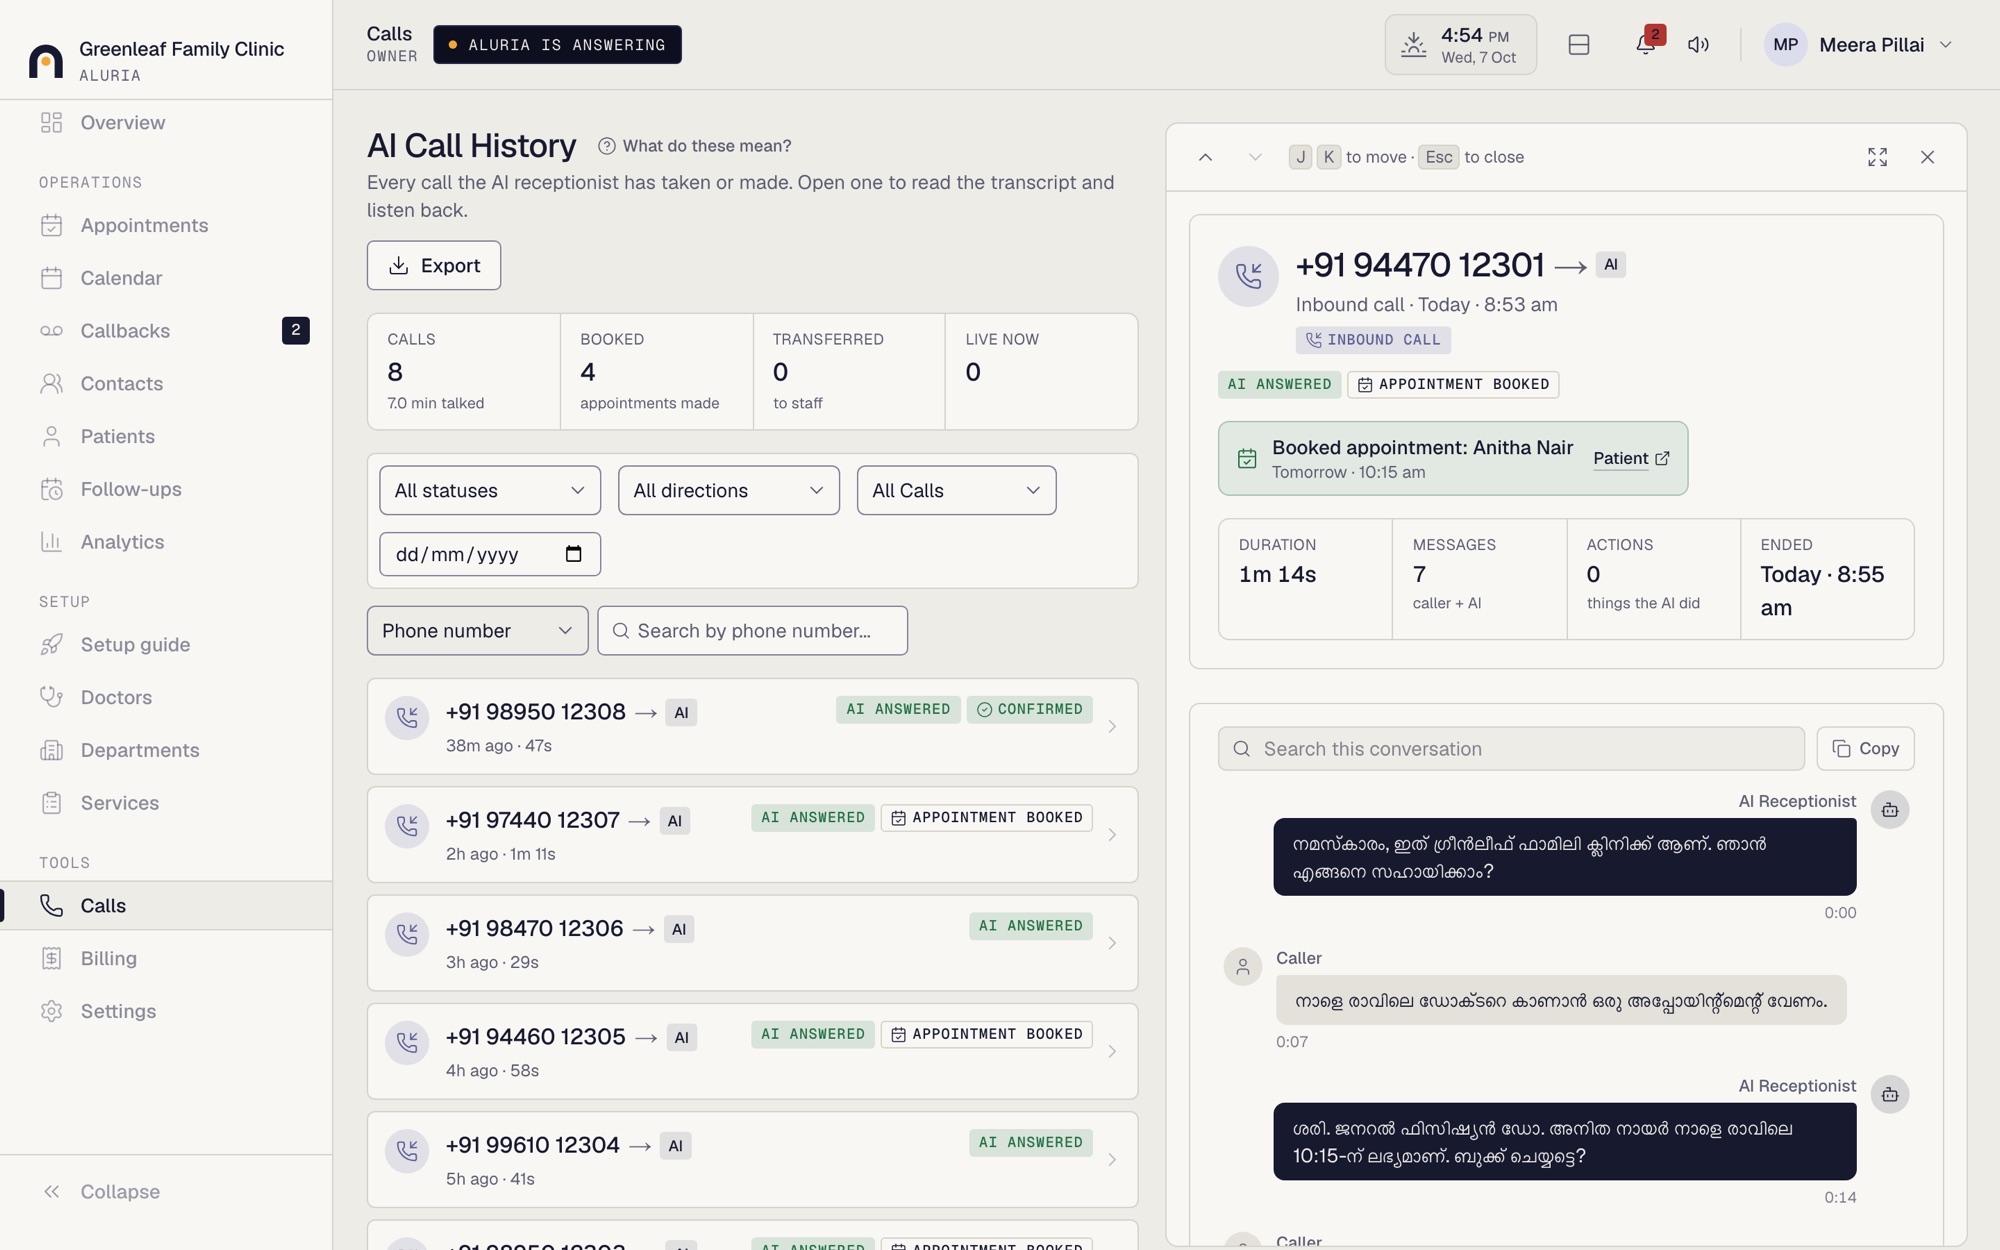Viewport: 2000px width, 1250px height.
Task: Click the help icon beside What do these mean
Action: tap(606, 146)
